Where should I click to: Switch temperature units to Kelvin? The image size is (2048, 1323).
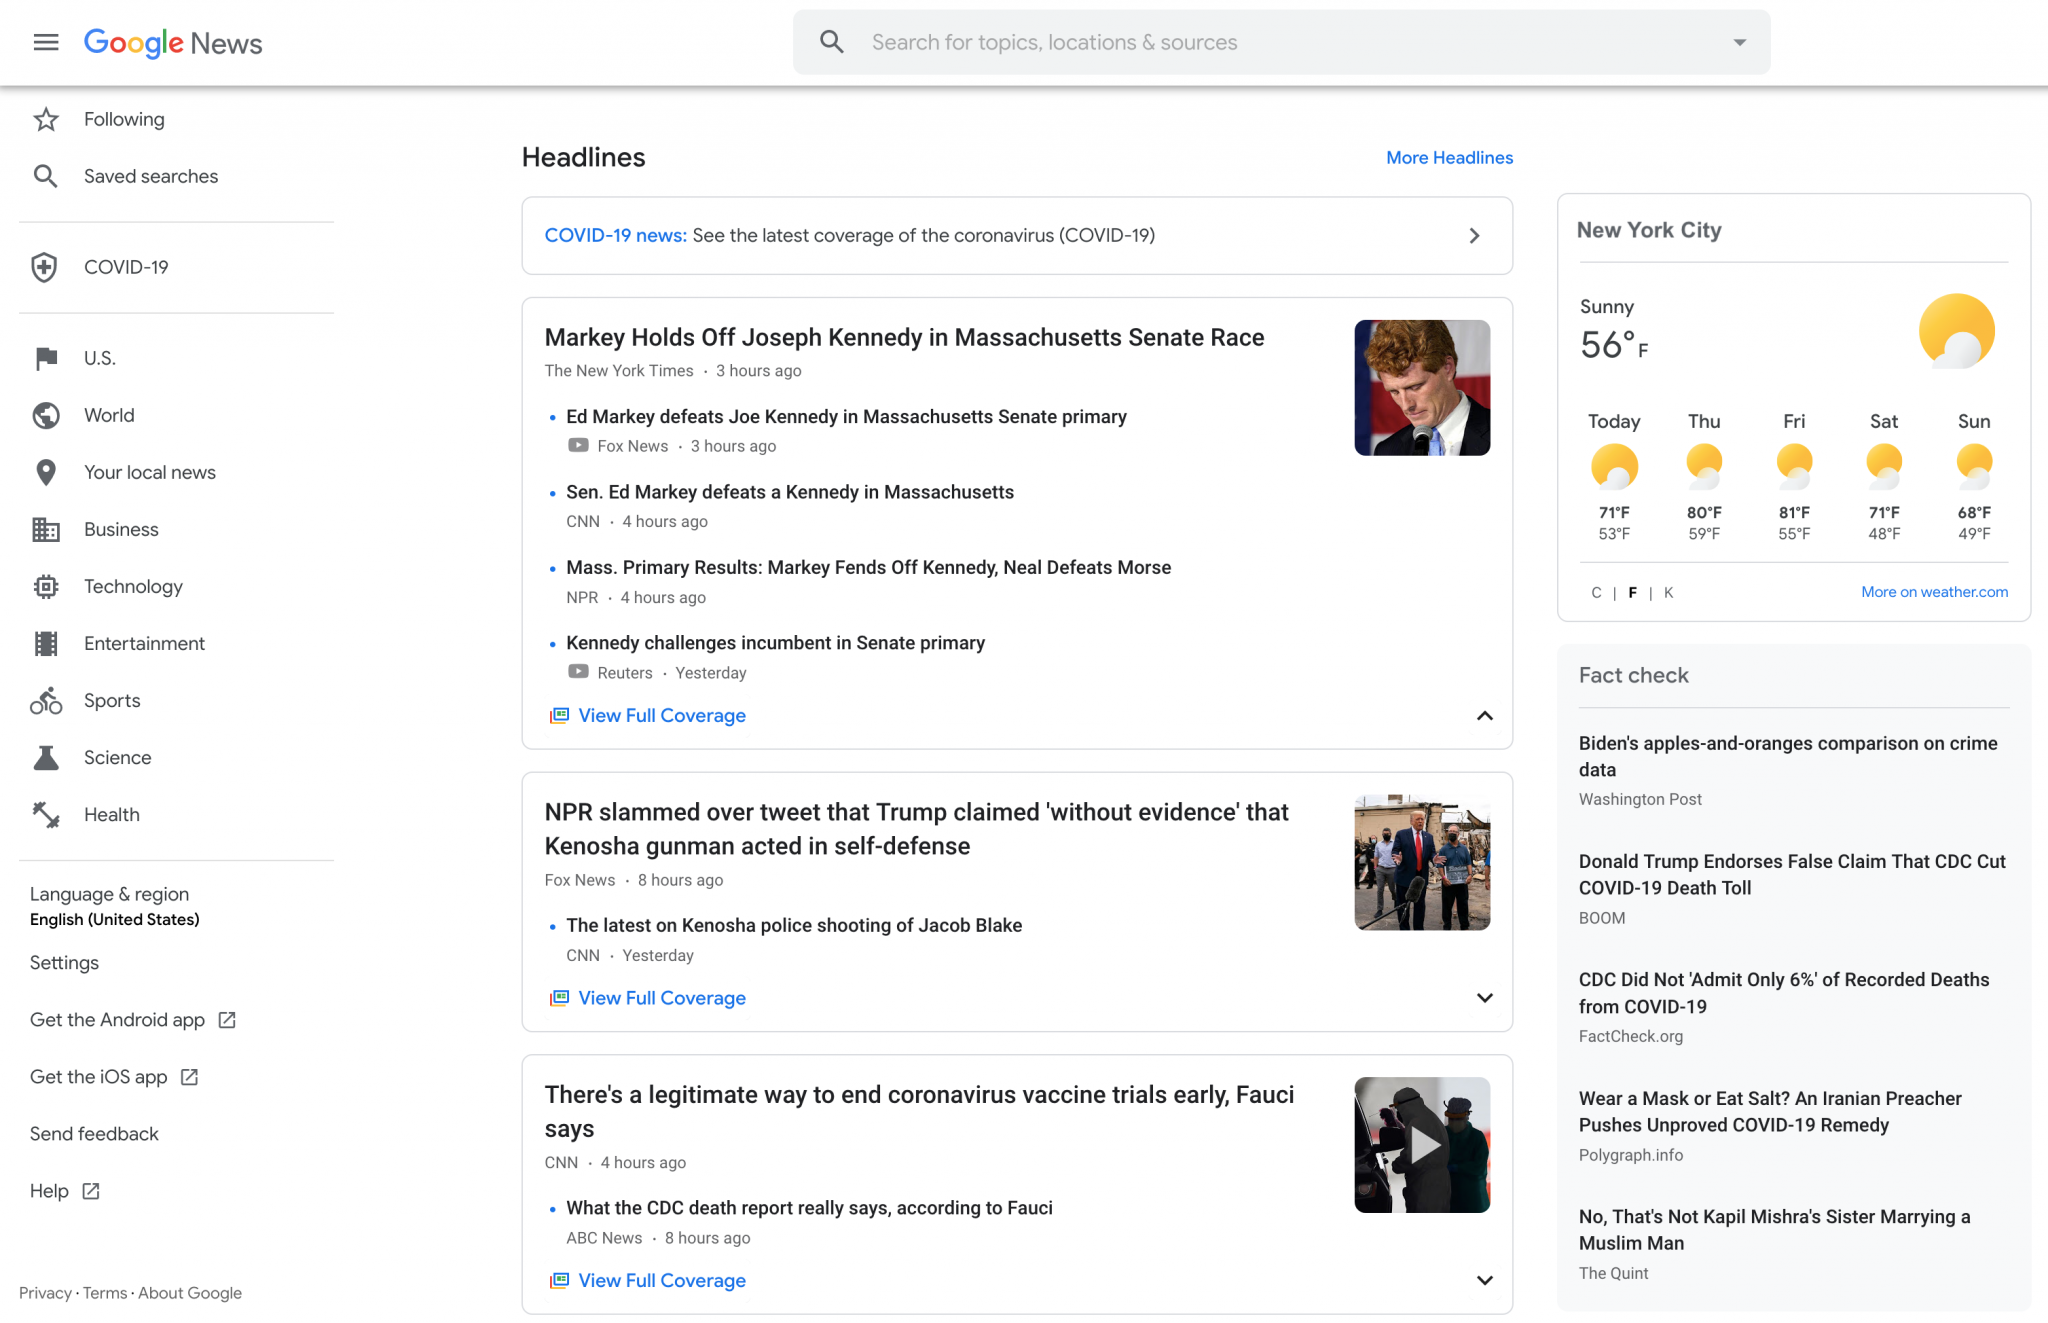[1668, 592]
